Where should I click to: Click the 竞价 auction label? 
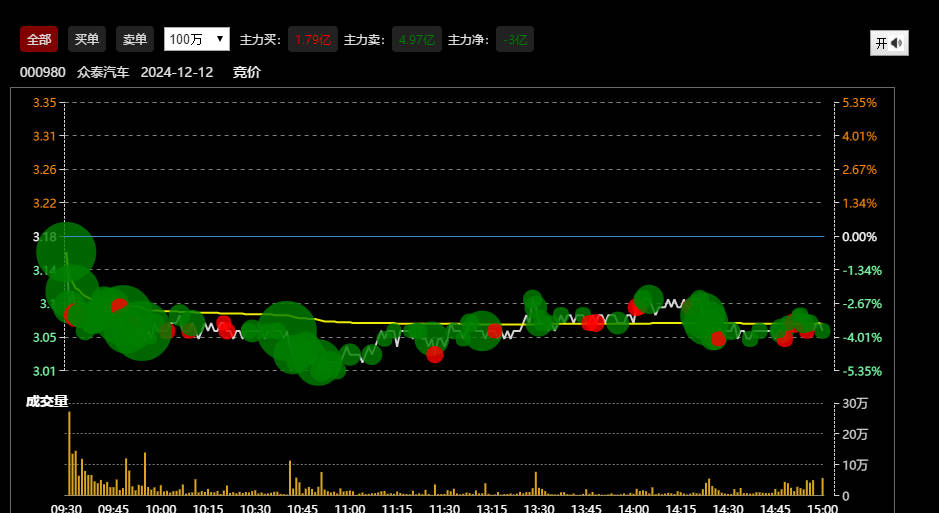coord(247,73)
